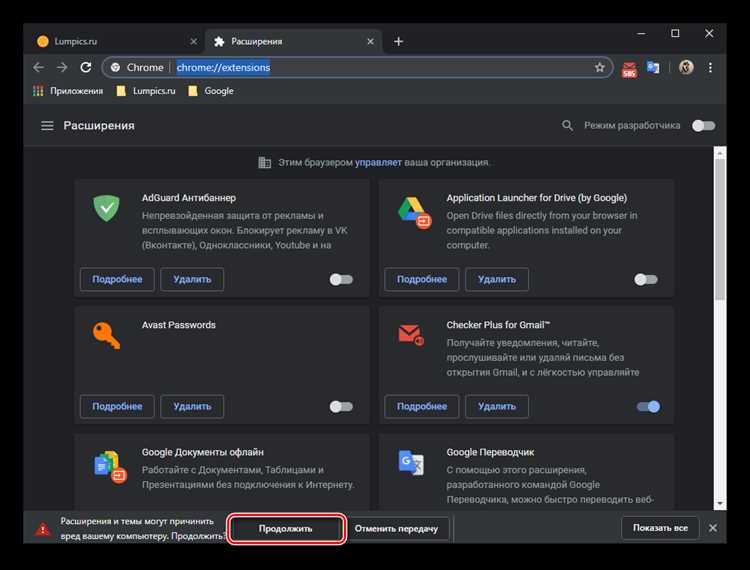Click Удалить for Application Launcher for Drive

coord(497,279)
